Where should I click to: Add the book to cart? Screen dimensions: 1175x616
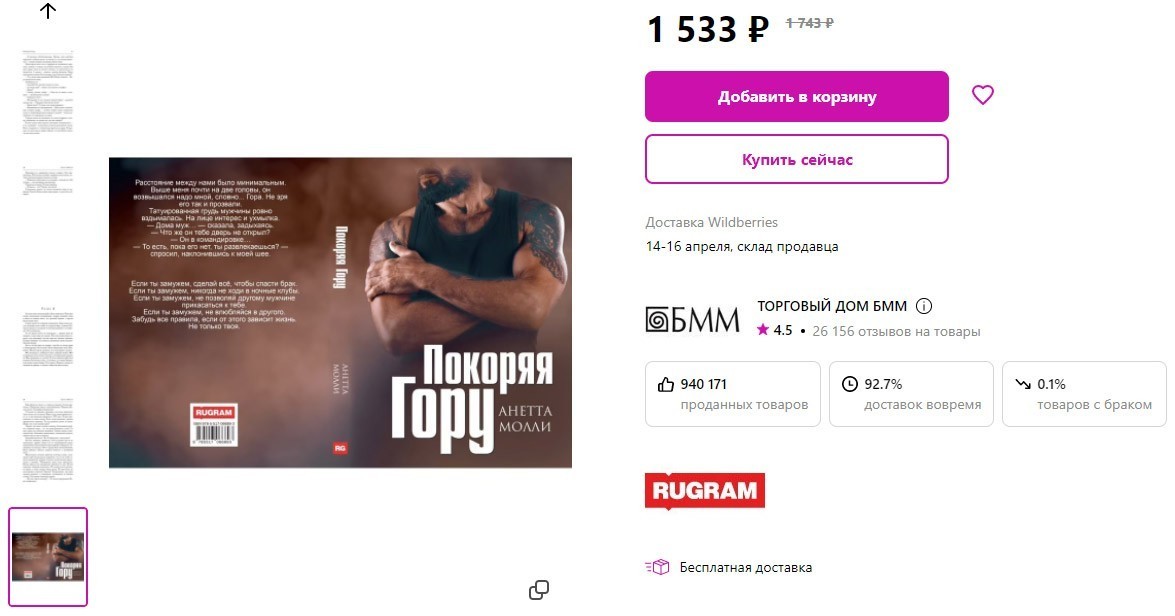(x=797, y=97)
